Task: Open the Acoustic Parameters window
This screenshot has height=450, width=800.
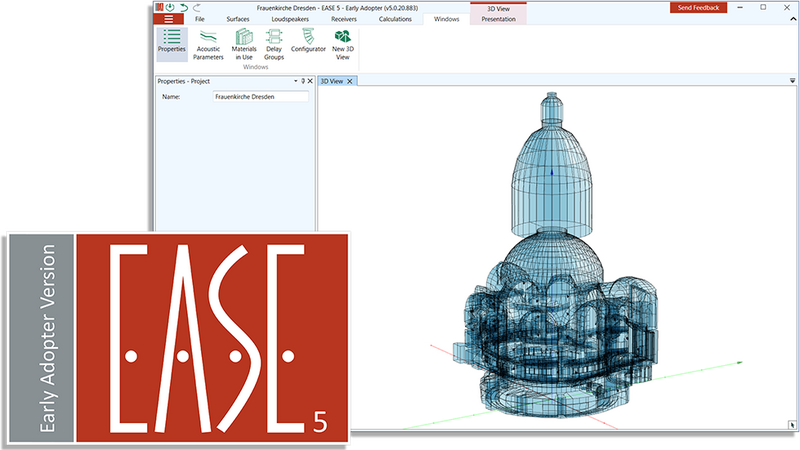Action: coord(208,44)
